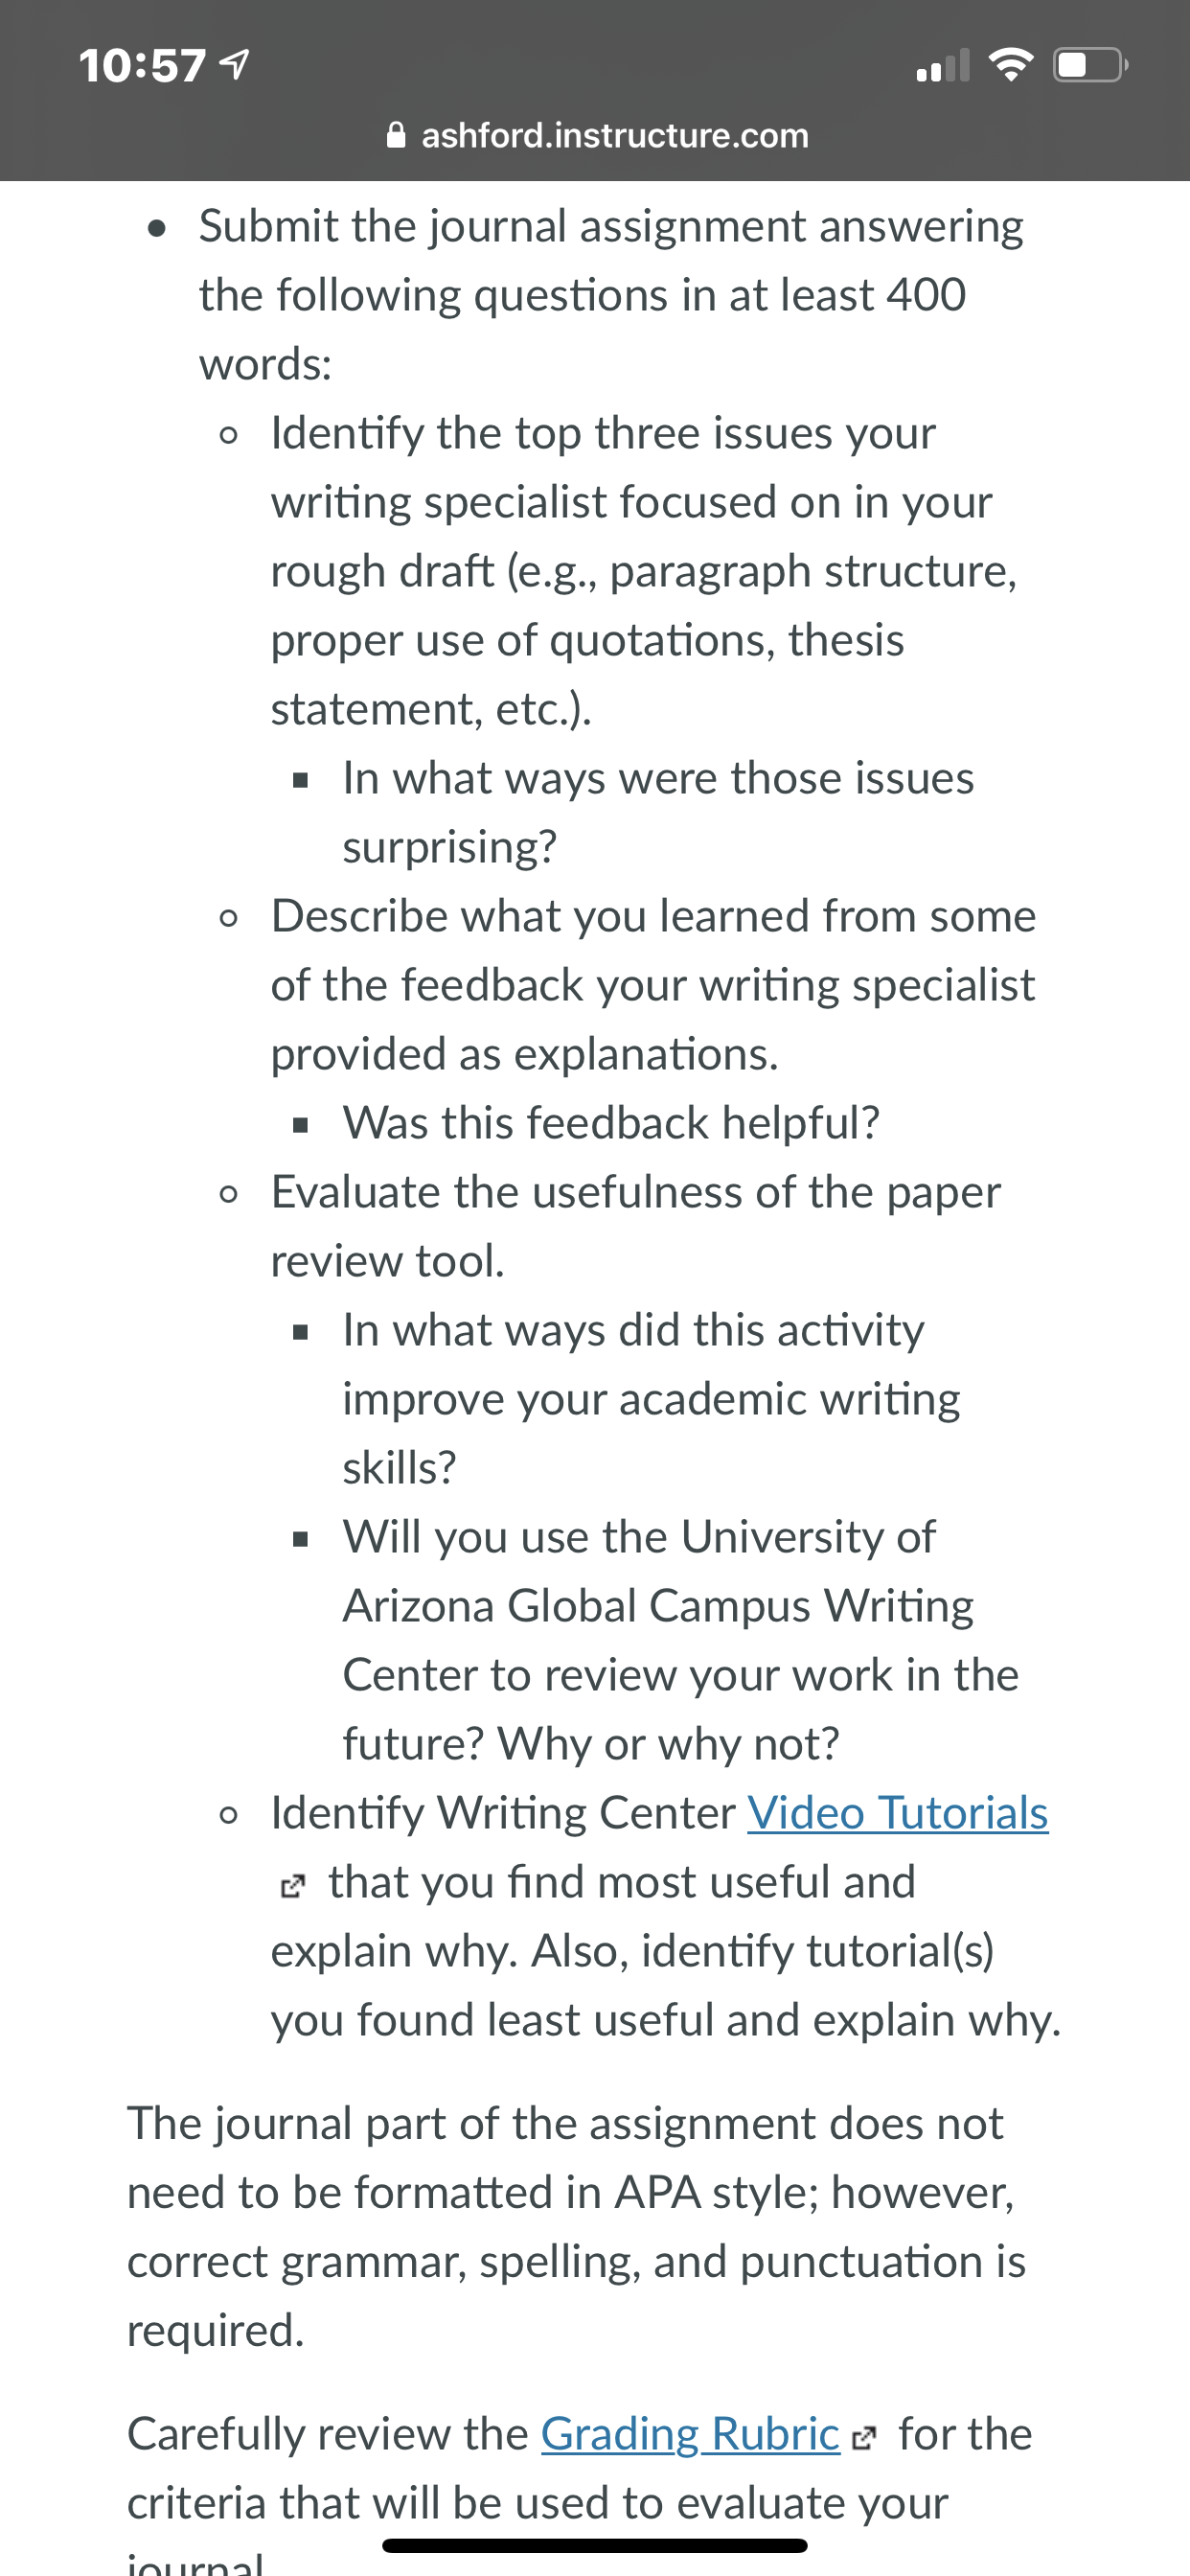Open the Video Tutorials link
1190x2576 pixels.
(897, 1813)
